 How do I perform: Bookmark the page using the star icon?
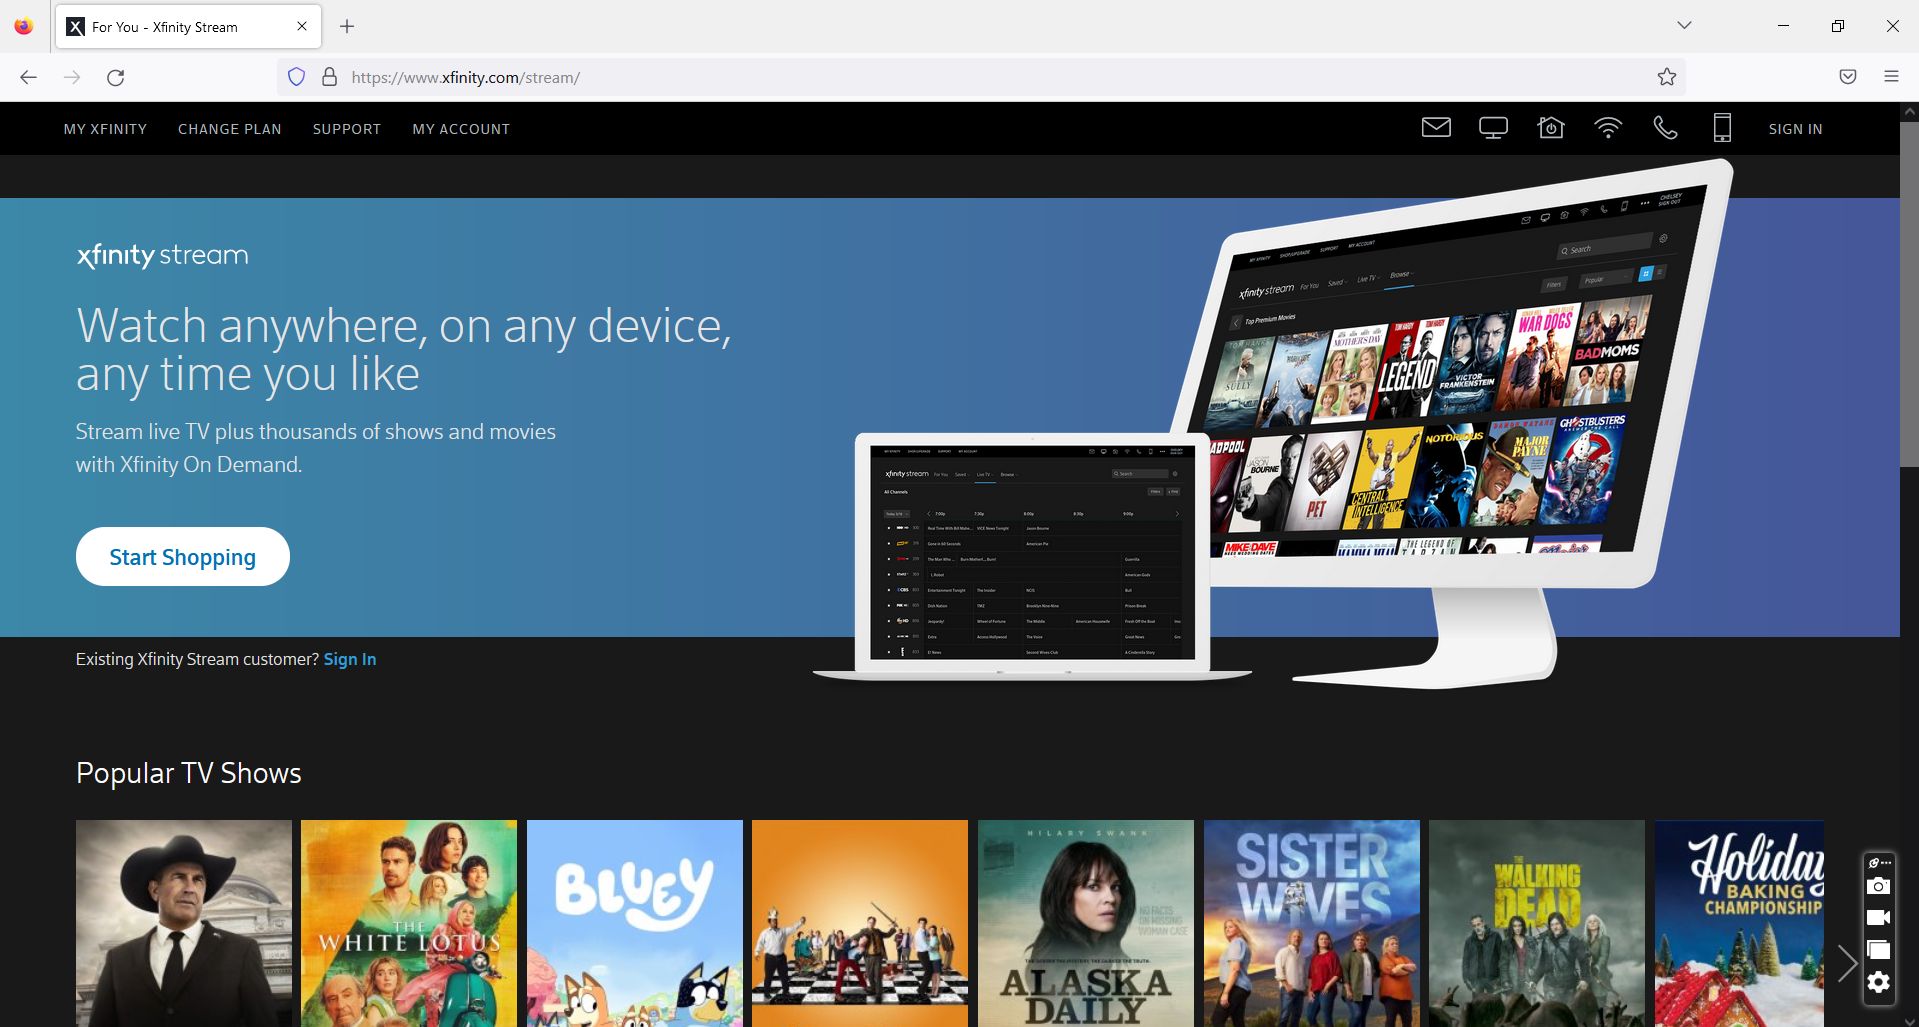tap(1666, 76)
